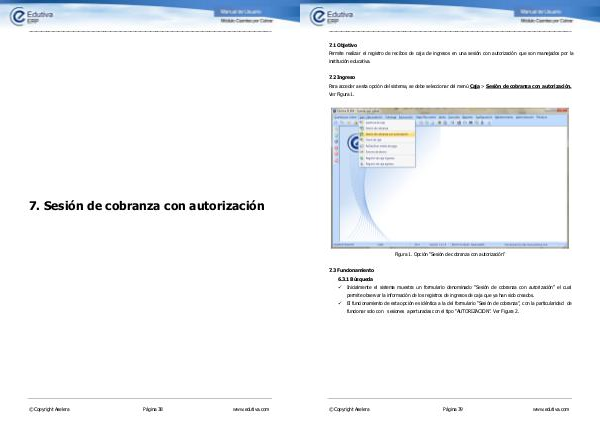Image resolution: width=600 pixels, height=424 pixels.
Task: Click the "7.2 Ingreso" section heading
Action: [x=342, y=77]
